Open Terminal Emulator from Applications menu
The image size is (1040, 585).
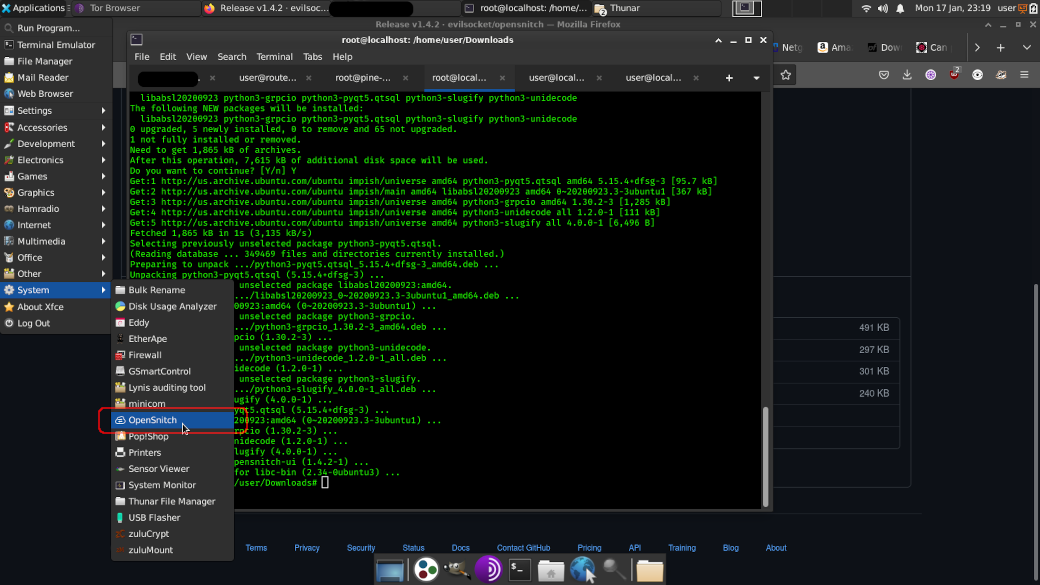(x=56, y=45)
